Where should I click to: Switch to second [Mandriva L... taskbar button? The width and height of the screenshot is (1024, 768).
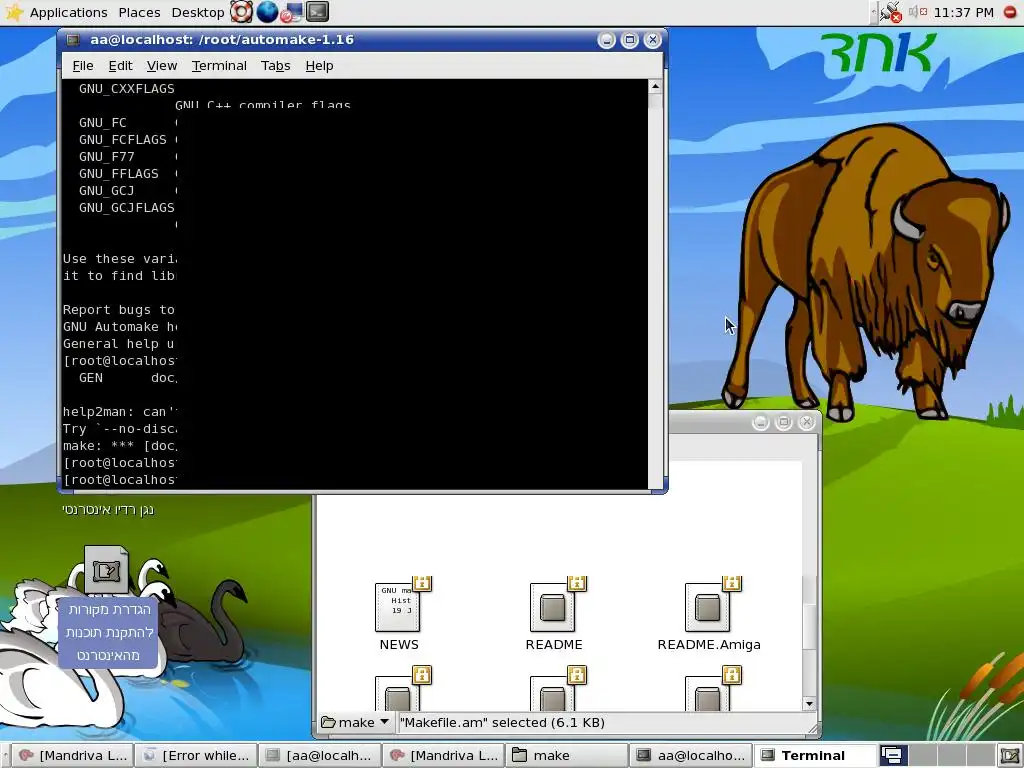443,756
